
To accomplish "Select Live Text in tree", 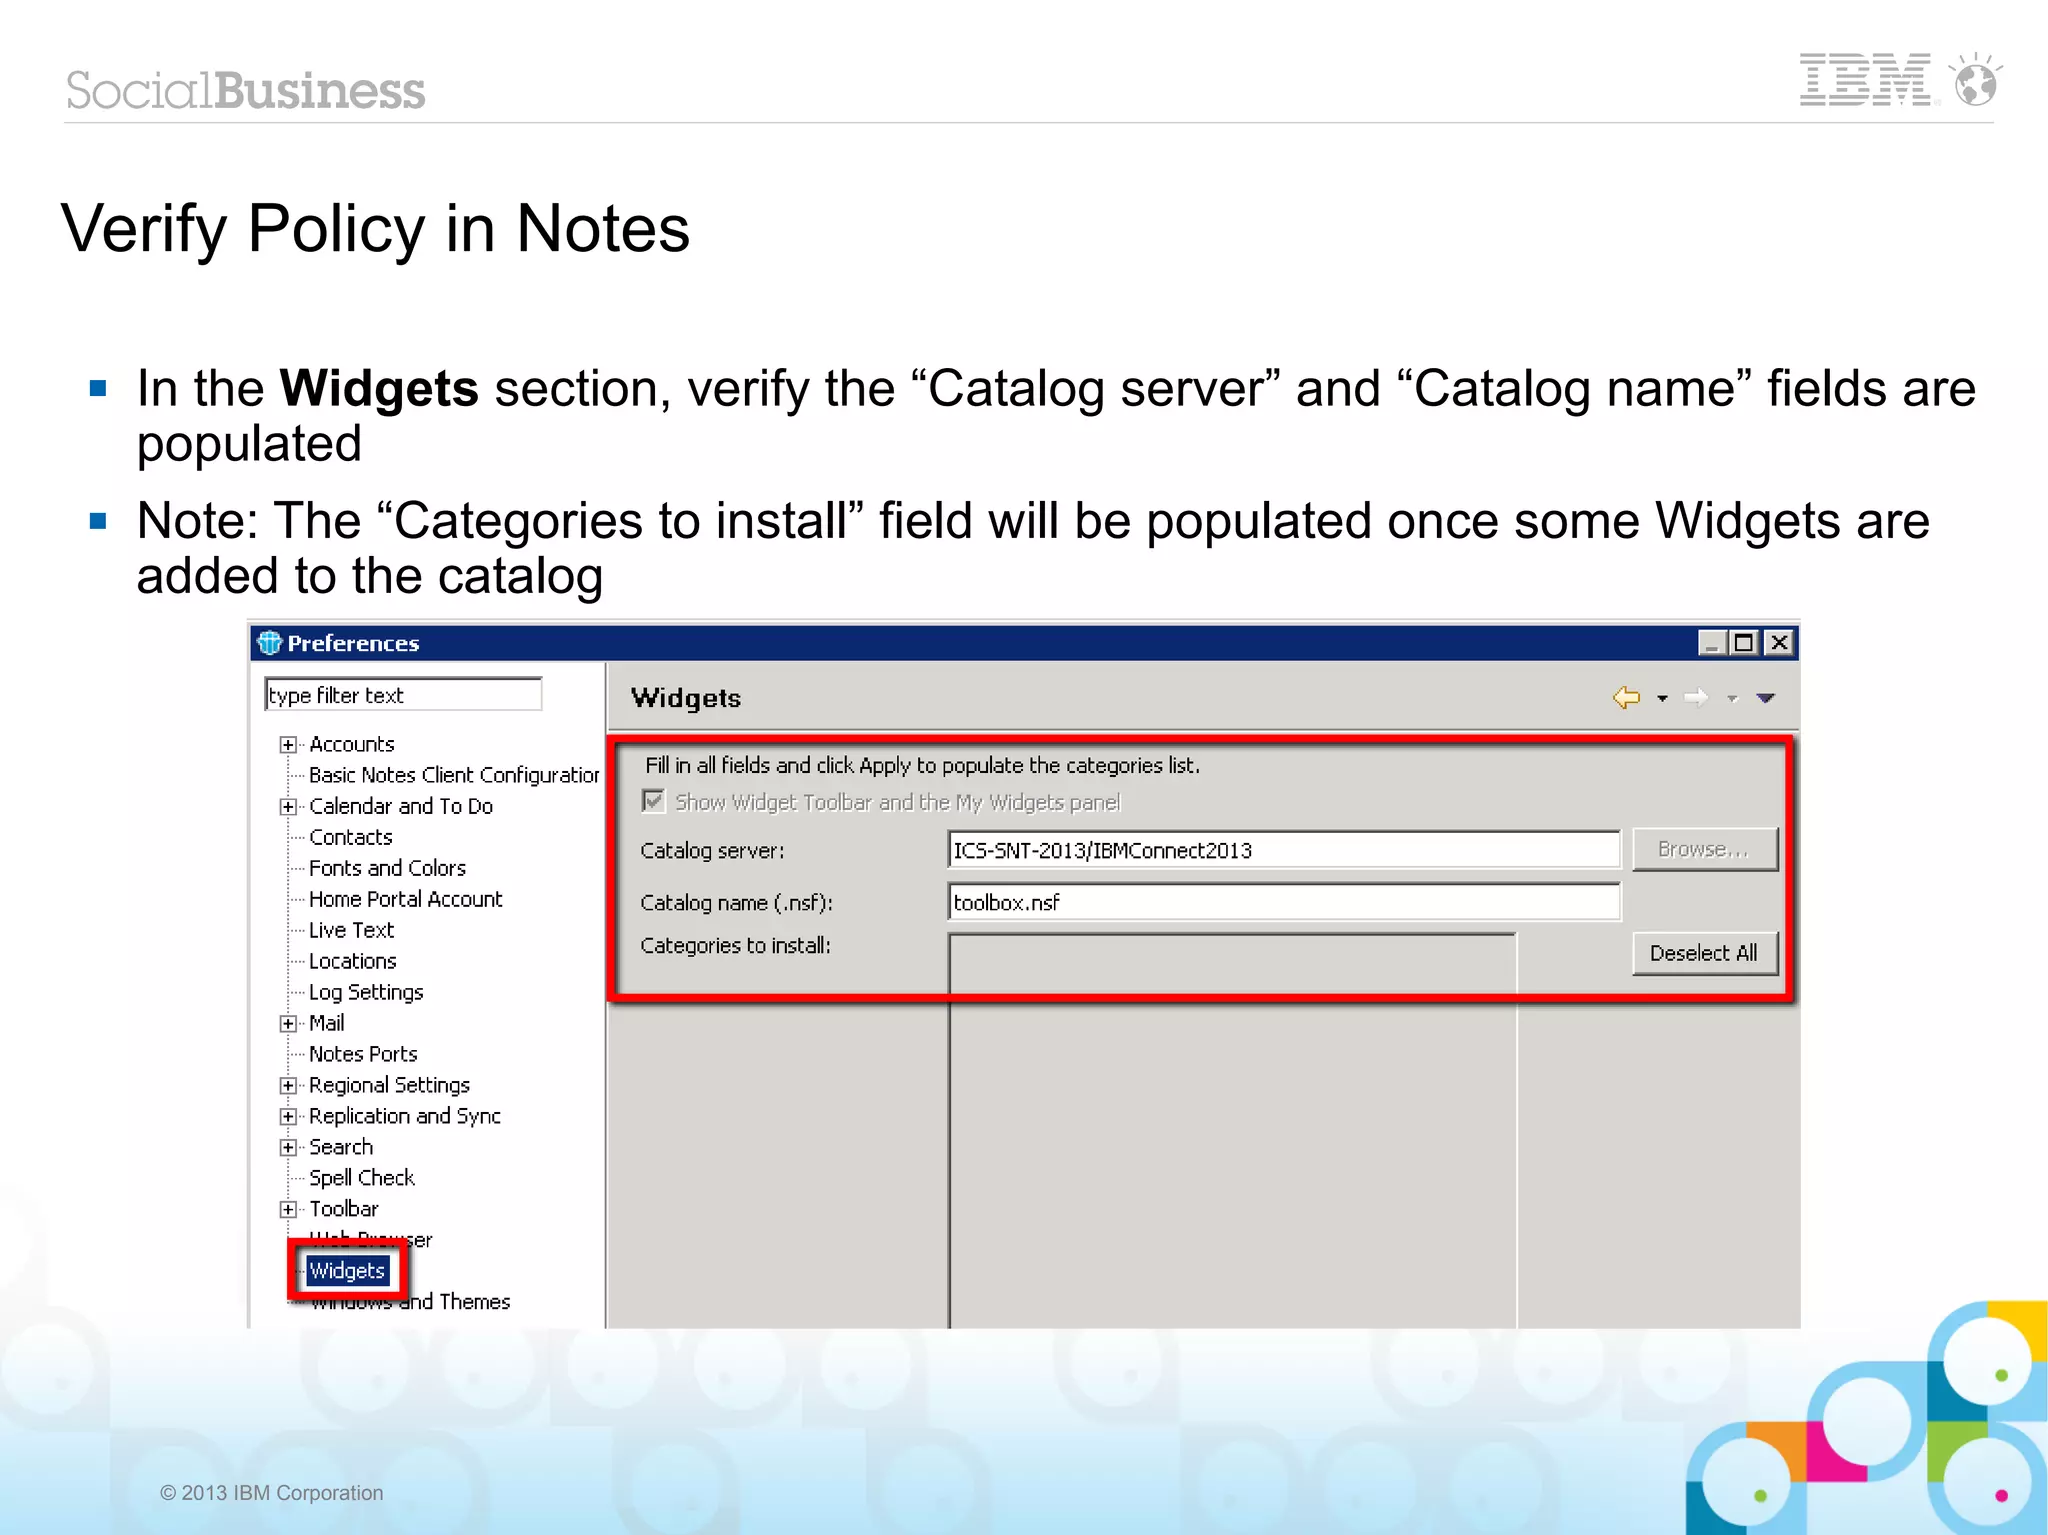I will [352, 930].
